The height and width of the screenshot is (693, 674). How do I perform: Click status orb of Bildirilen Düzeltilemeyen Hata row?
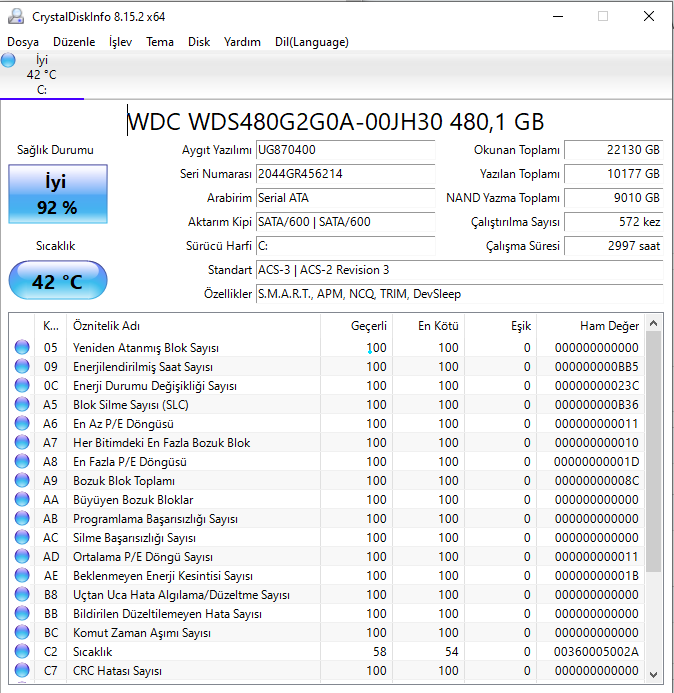click(x=22, y=613)
